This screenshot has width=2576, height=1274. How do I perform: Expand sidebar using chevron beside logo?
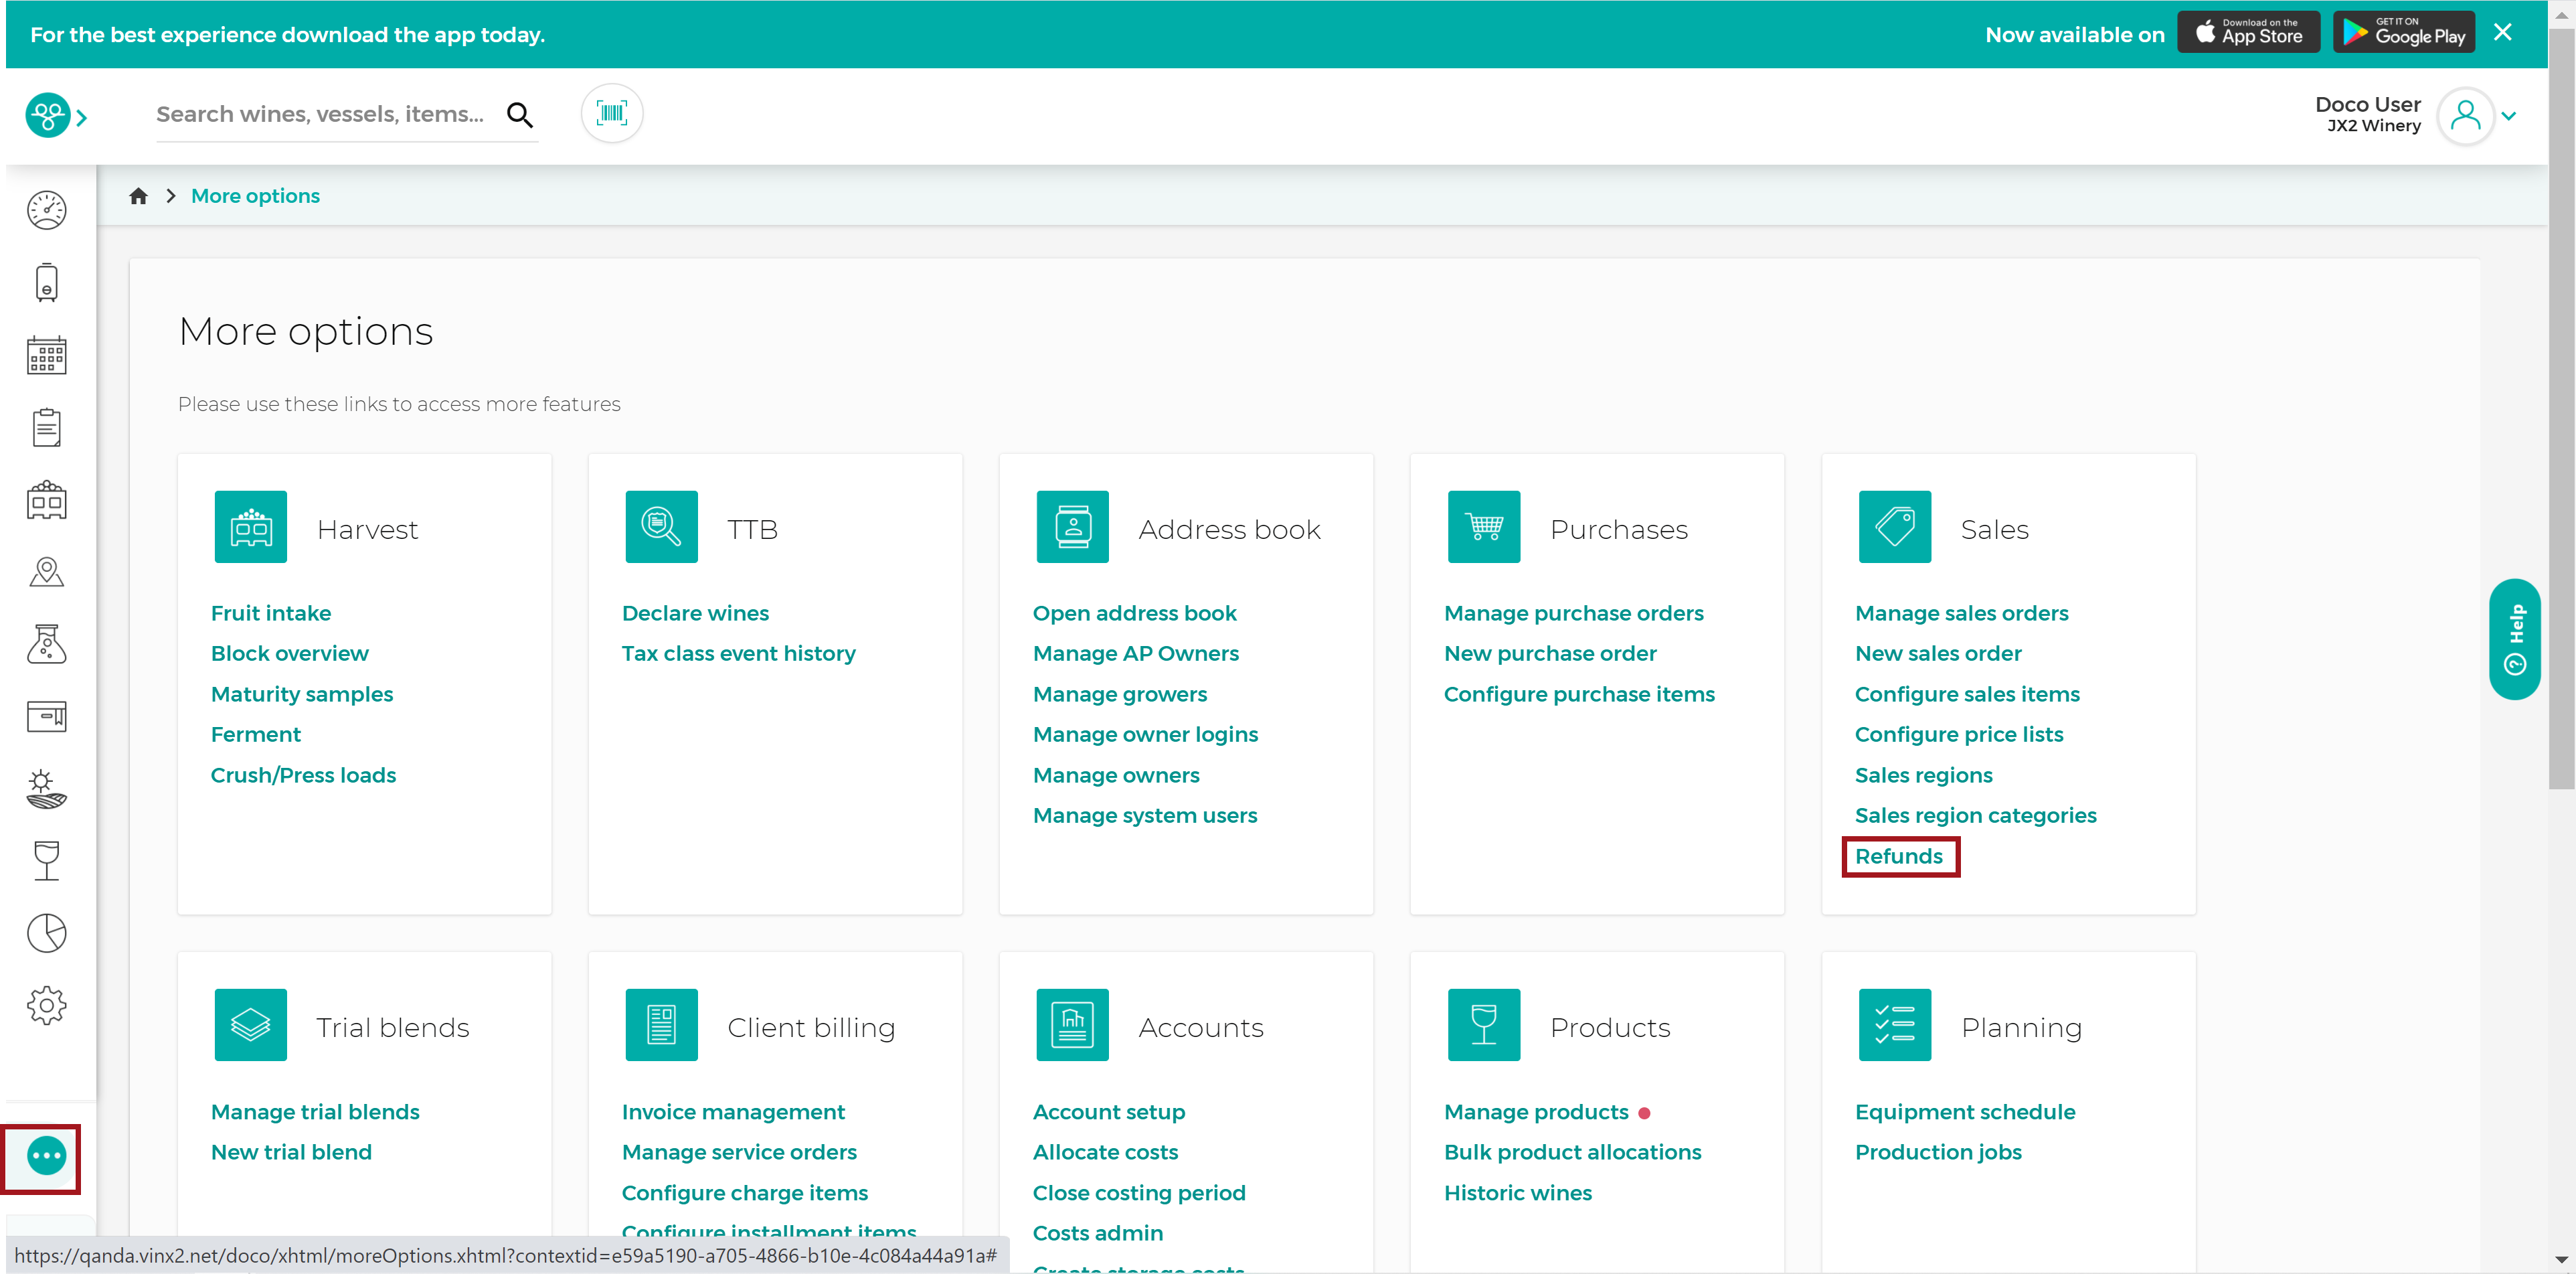tap(82, 118)
